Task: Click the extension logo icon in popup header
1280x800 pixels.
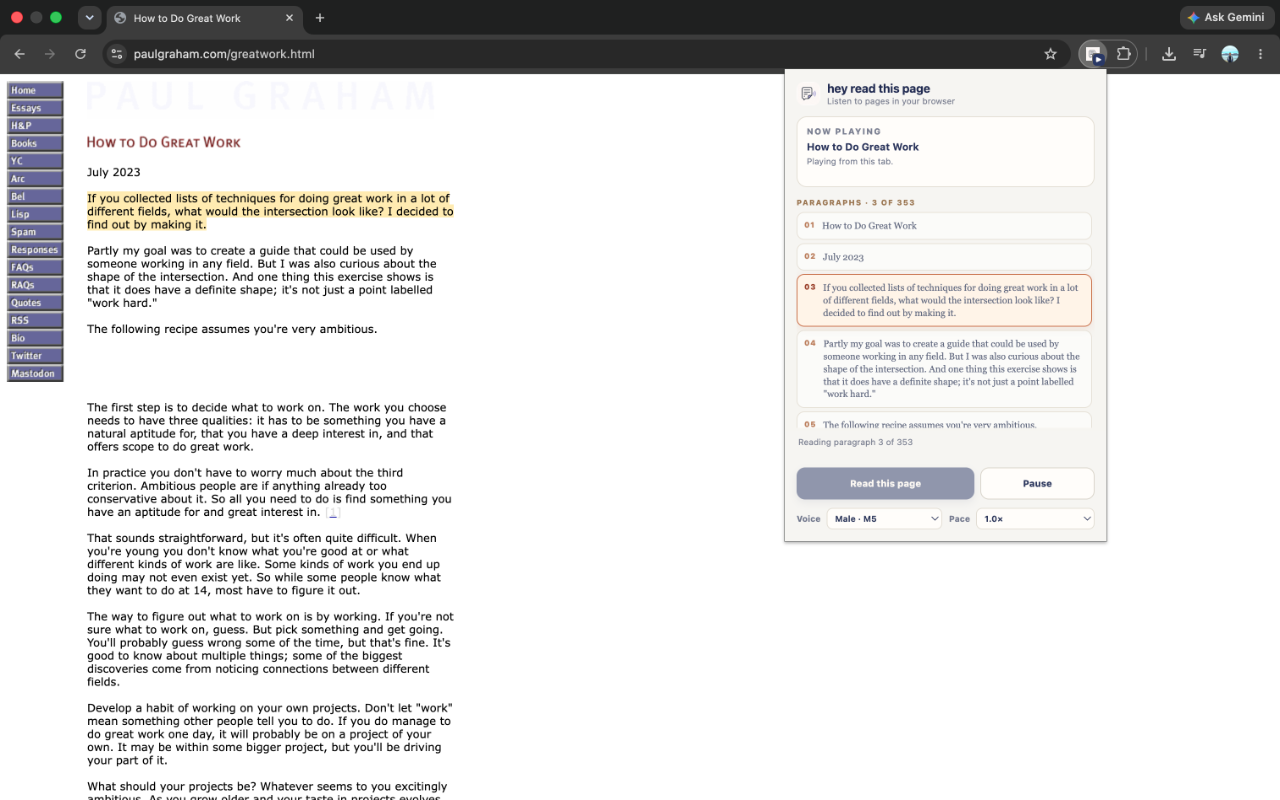Action: click(x=807, y=94)
